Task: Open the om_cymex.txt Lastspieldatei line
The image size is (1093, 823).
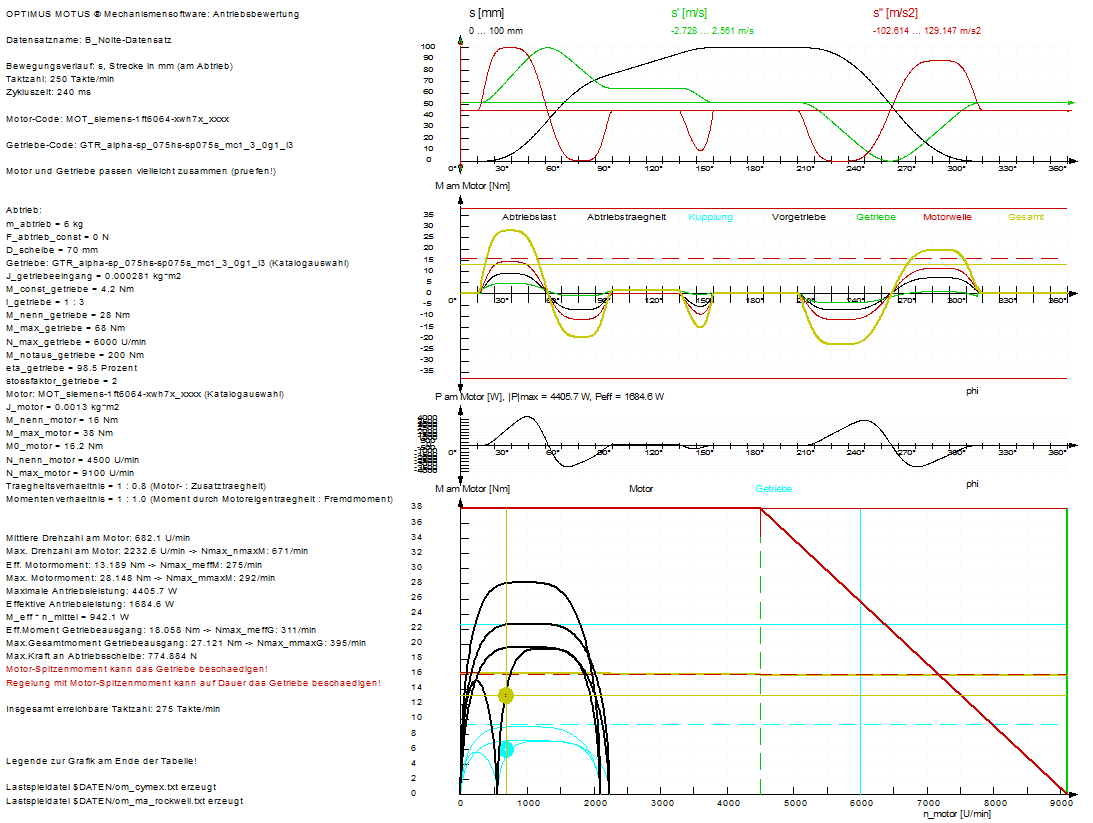Action: (110, 787)
